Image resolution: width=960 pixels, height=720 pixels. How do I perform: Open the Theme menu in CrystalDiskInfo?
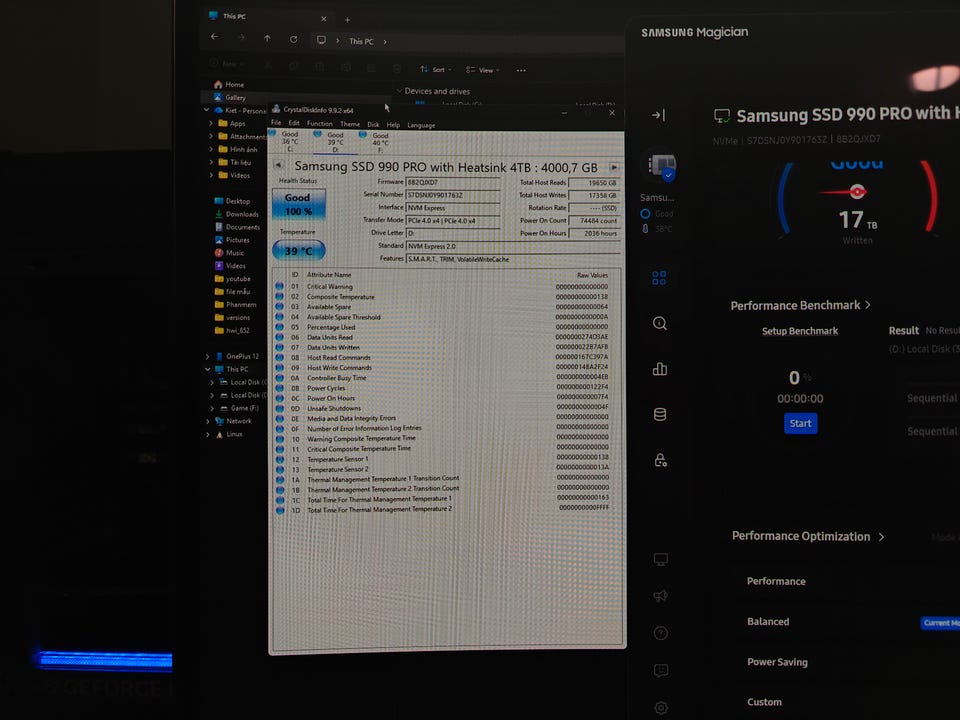pos(350,124)
